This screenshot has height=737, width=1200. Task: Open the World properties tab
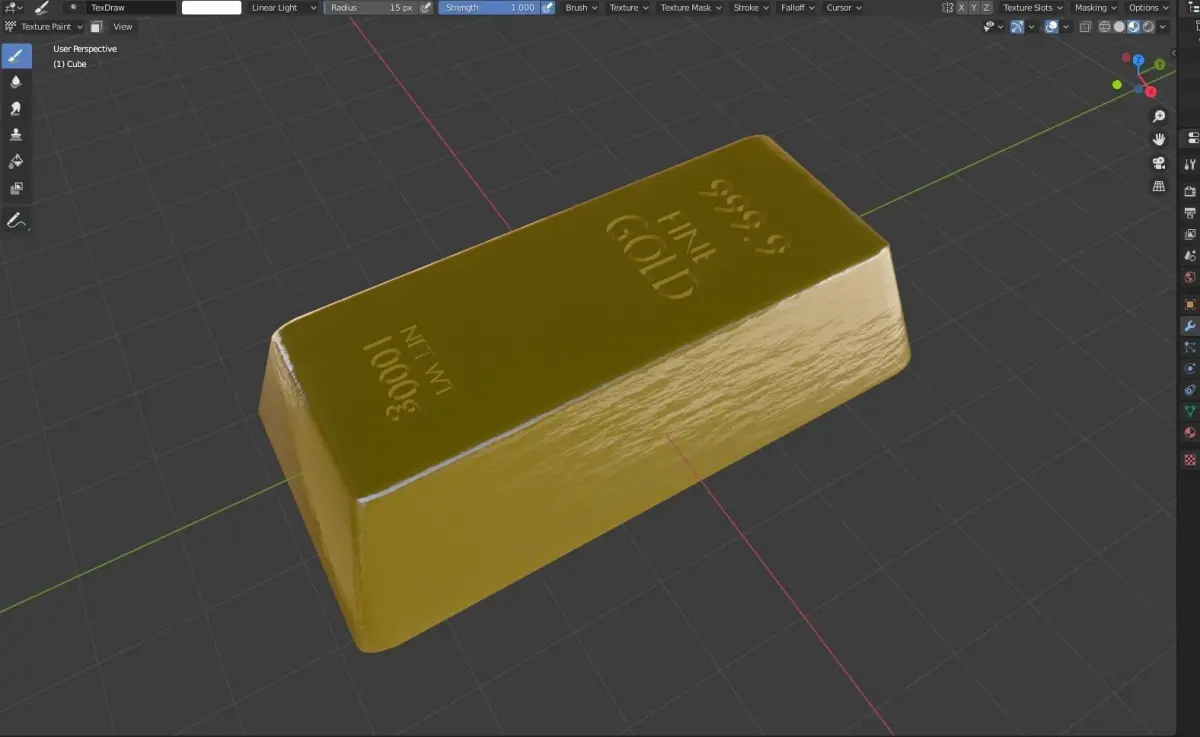[x=1190, y=278]
